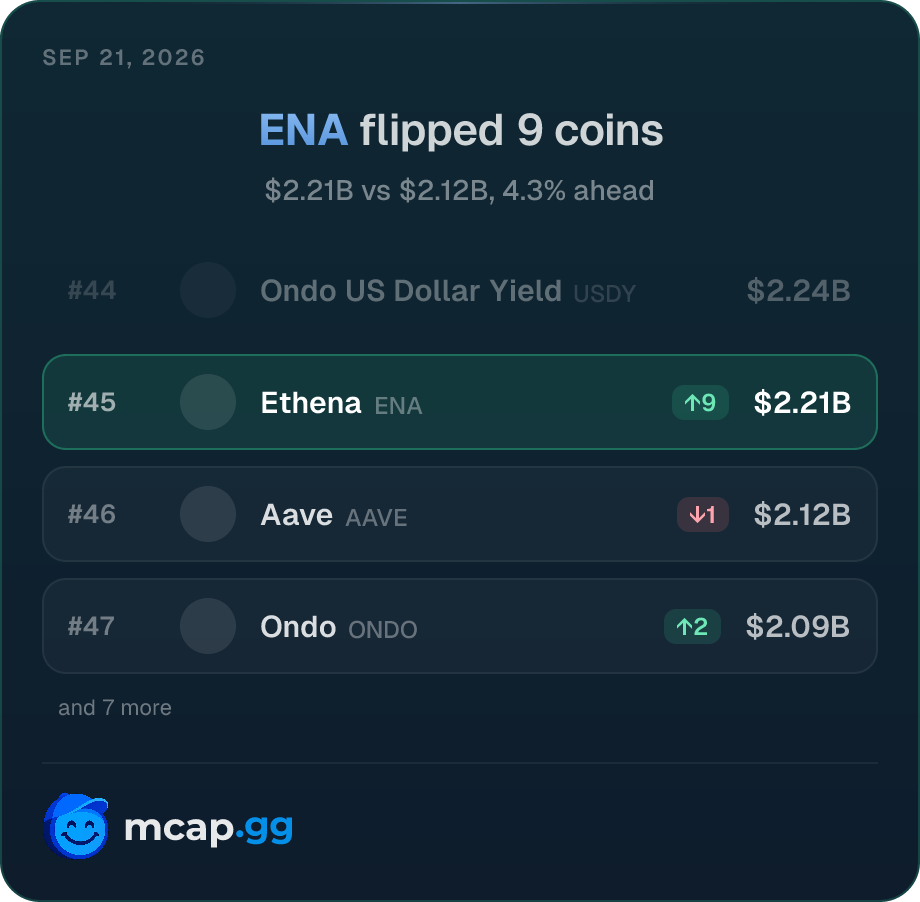Click the Ondo US Dollar Yield name

411,290
